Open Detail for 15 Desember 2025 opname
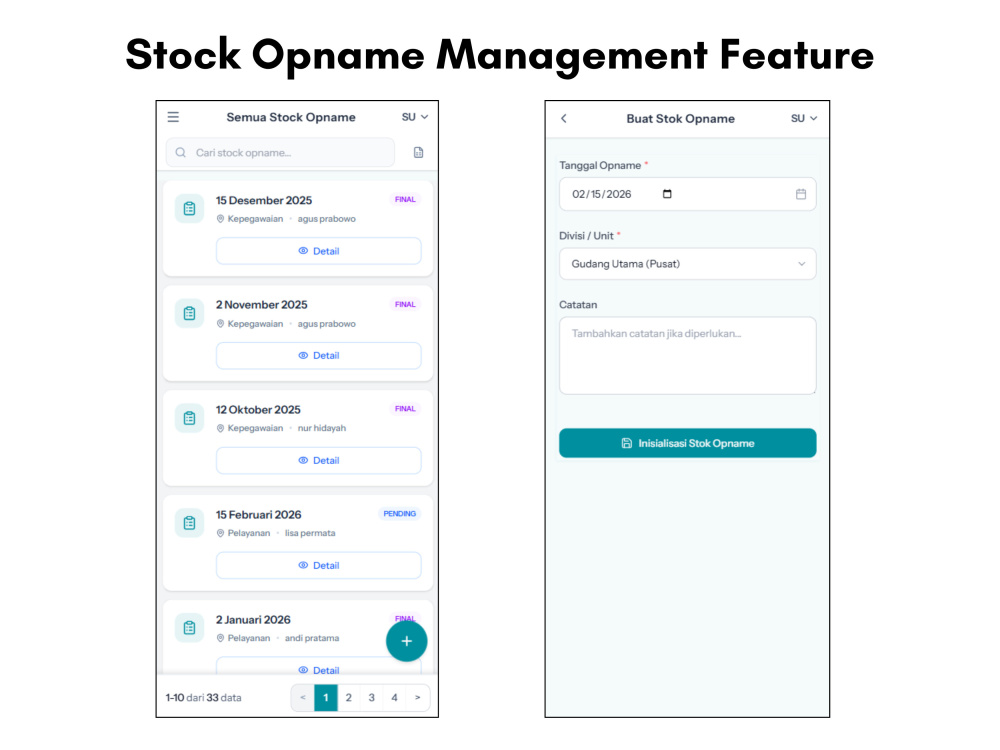 pos(318,251)
